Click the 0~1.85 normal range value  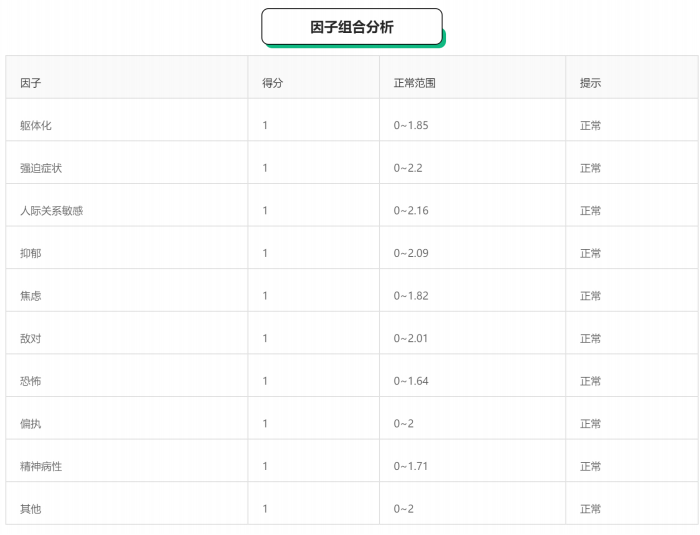pos(411,126)
